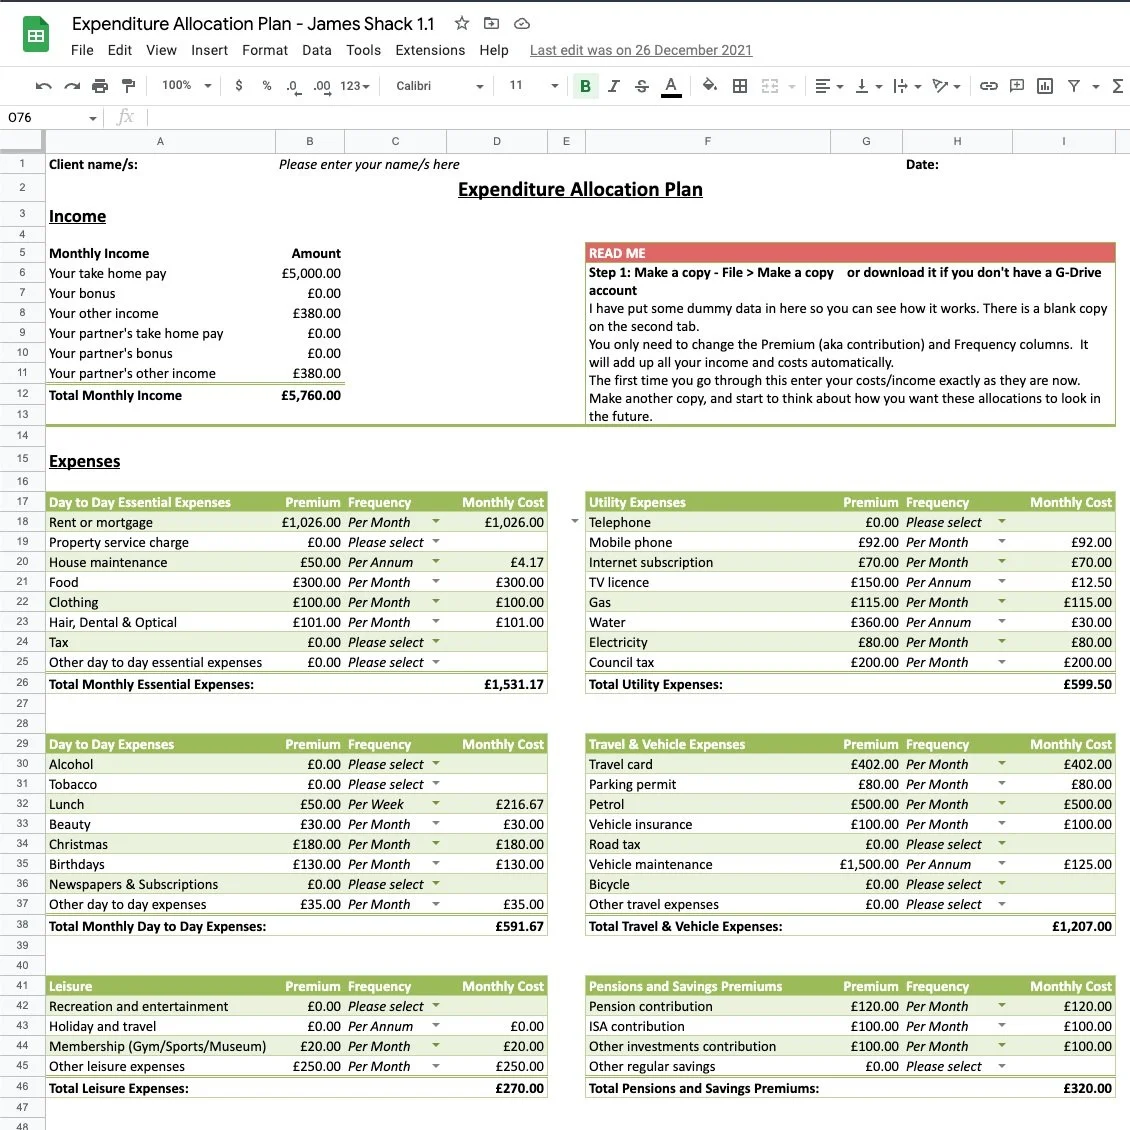1130x1130 pixels.
Task: Click the insert link icon
Action: click(989, 86)
